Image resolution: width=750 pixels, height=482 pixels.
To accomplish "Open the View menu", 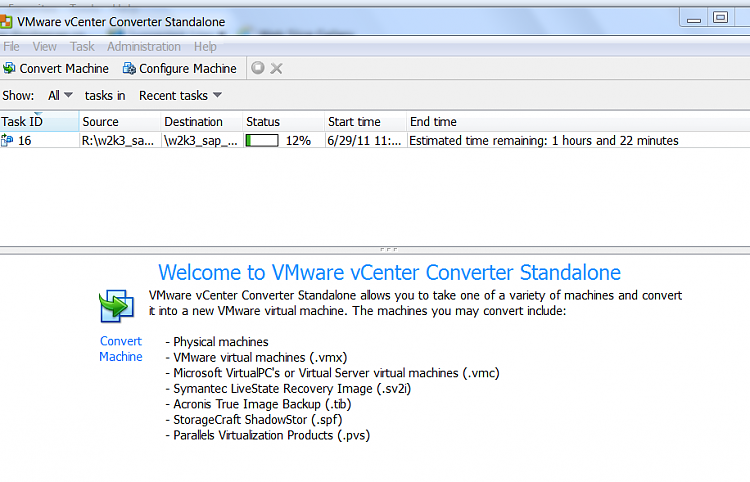I will click(44, 46).
